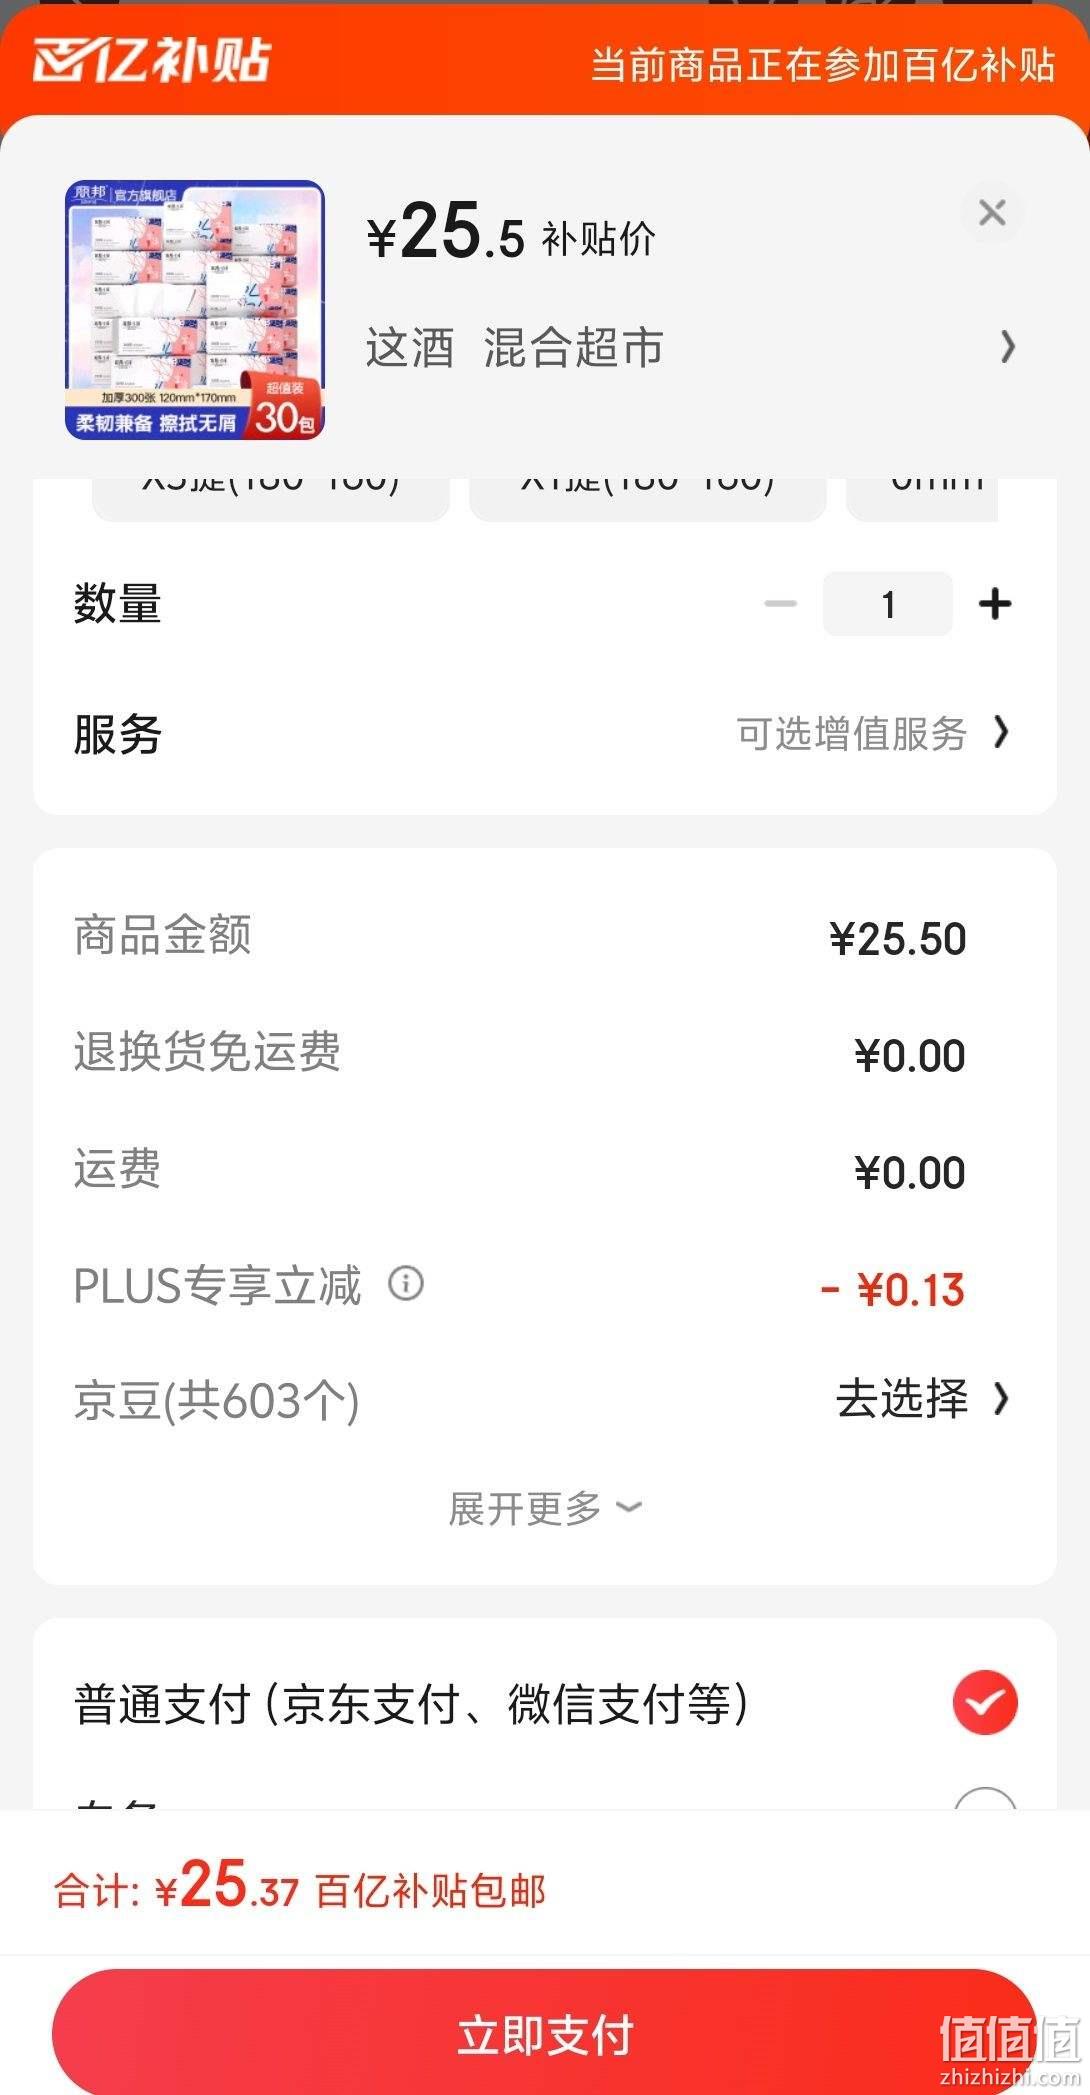Screen dimensions: 1090x2095
Task: Tap the arrow icon after 可选增值服务
Action: pos(1001,733)
